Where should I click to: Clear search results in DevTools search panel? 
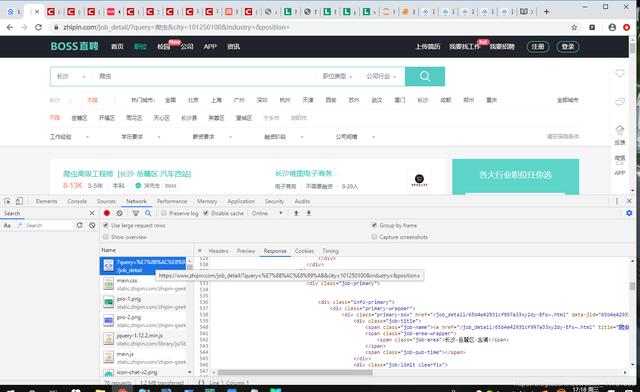pos(92,225)
